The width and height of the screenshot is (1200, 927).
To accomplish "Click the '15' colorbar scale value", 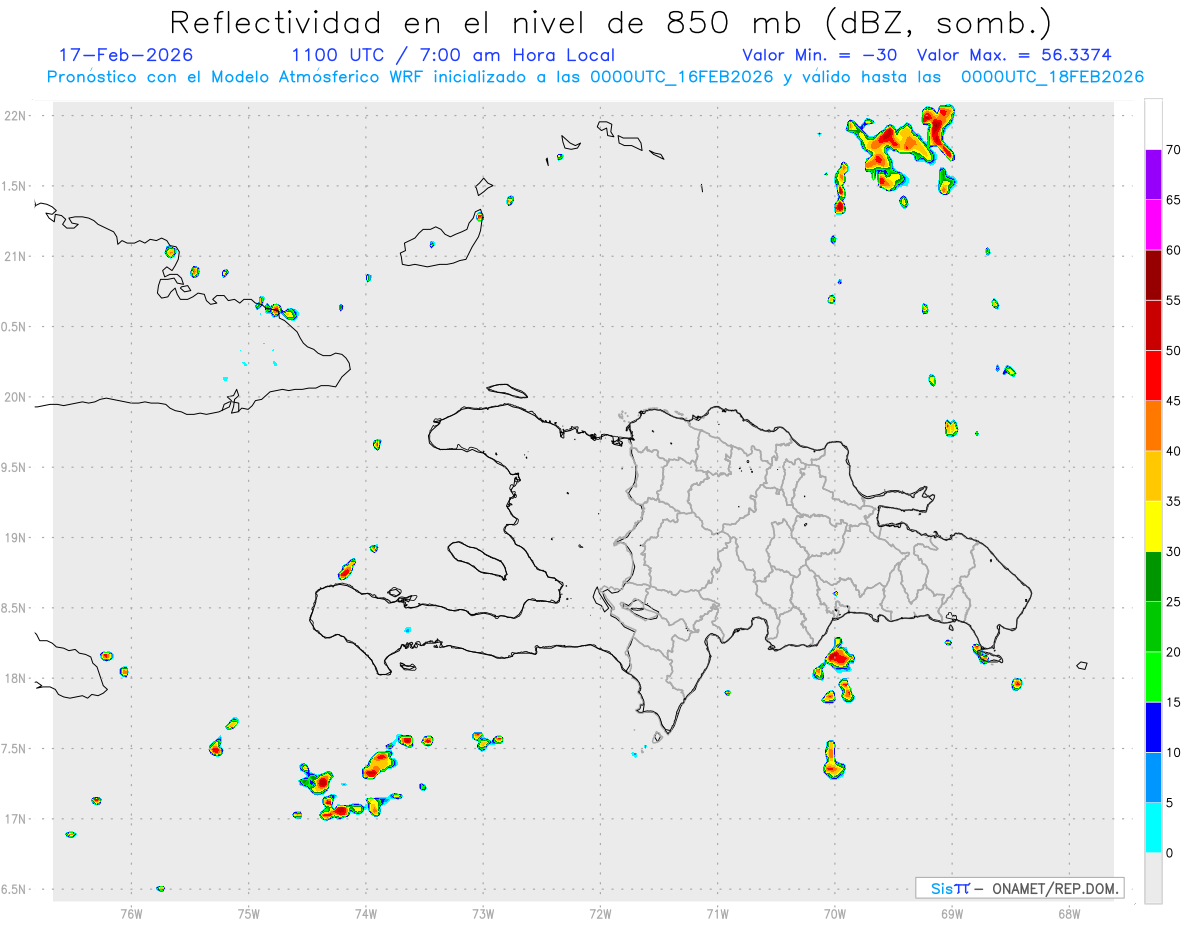I will click(1174, 702).
